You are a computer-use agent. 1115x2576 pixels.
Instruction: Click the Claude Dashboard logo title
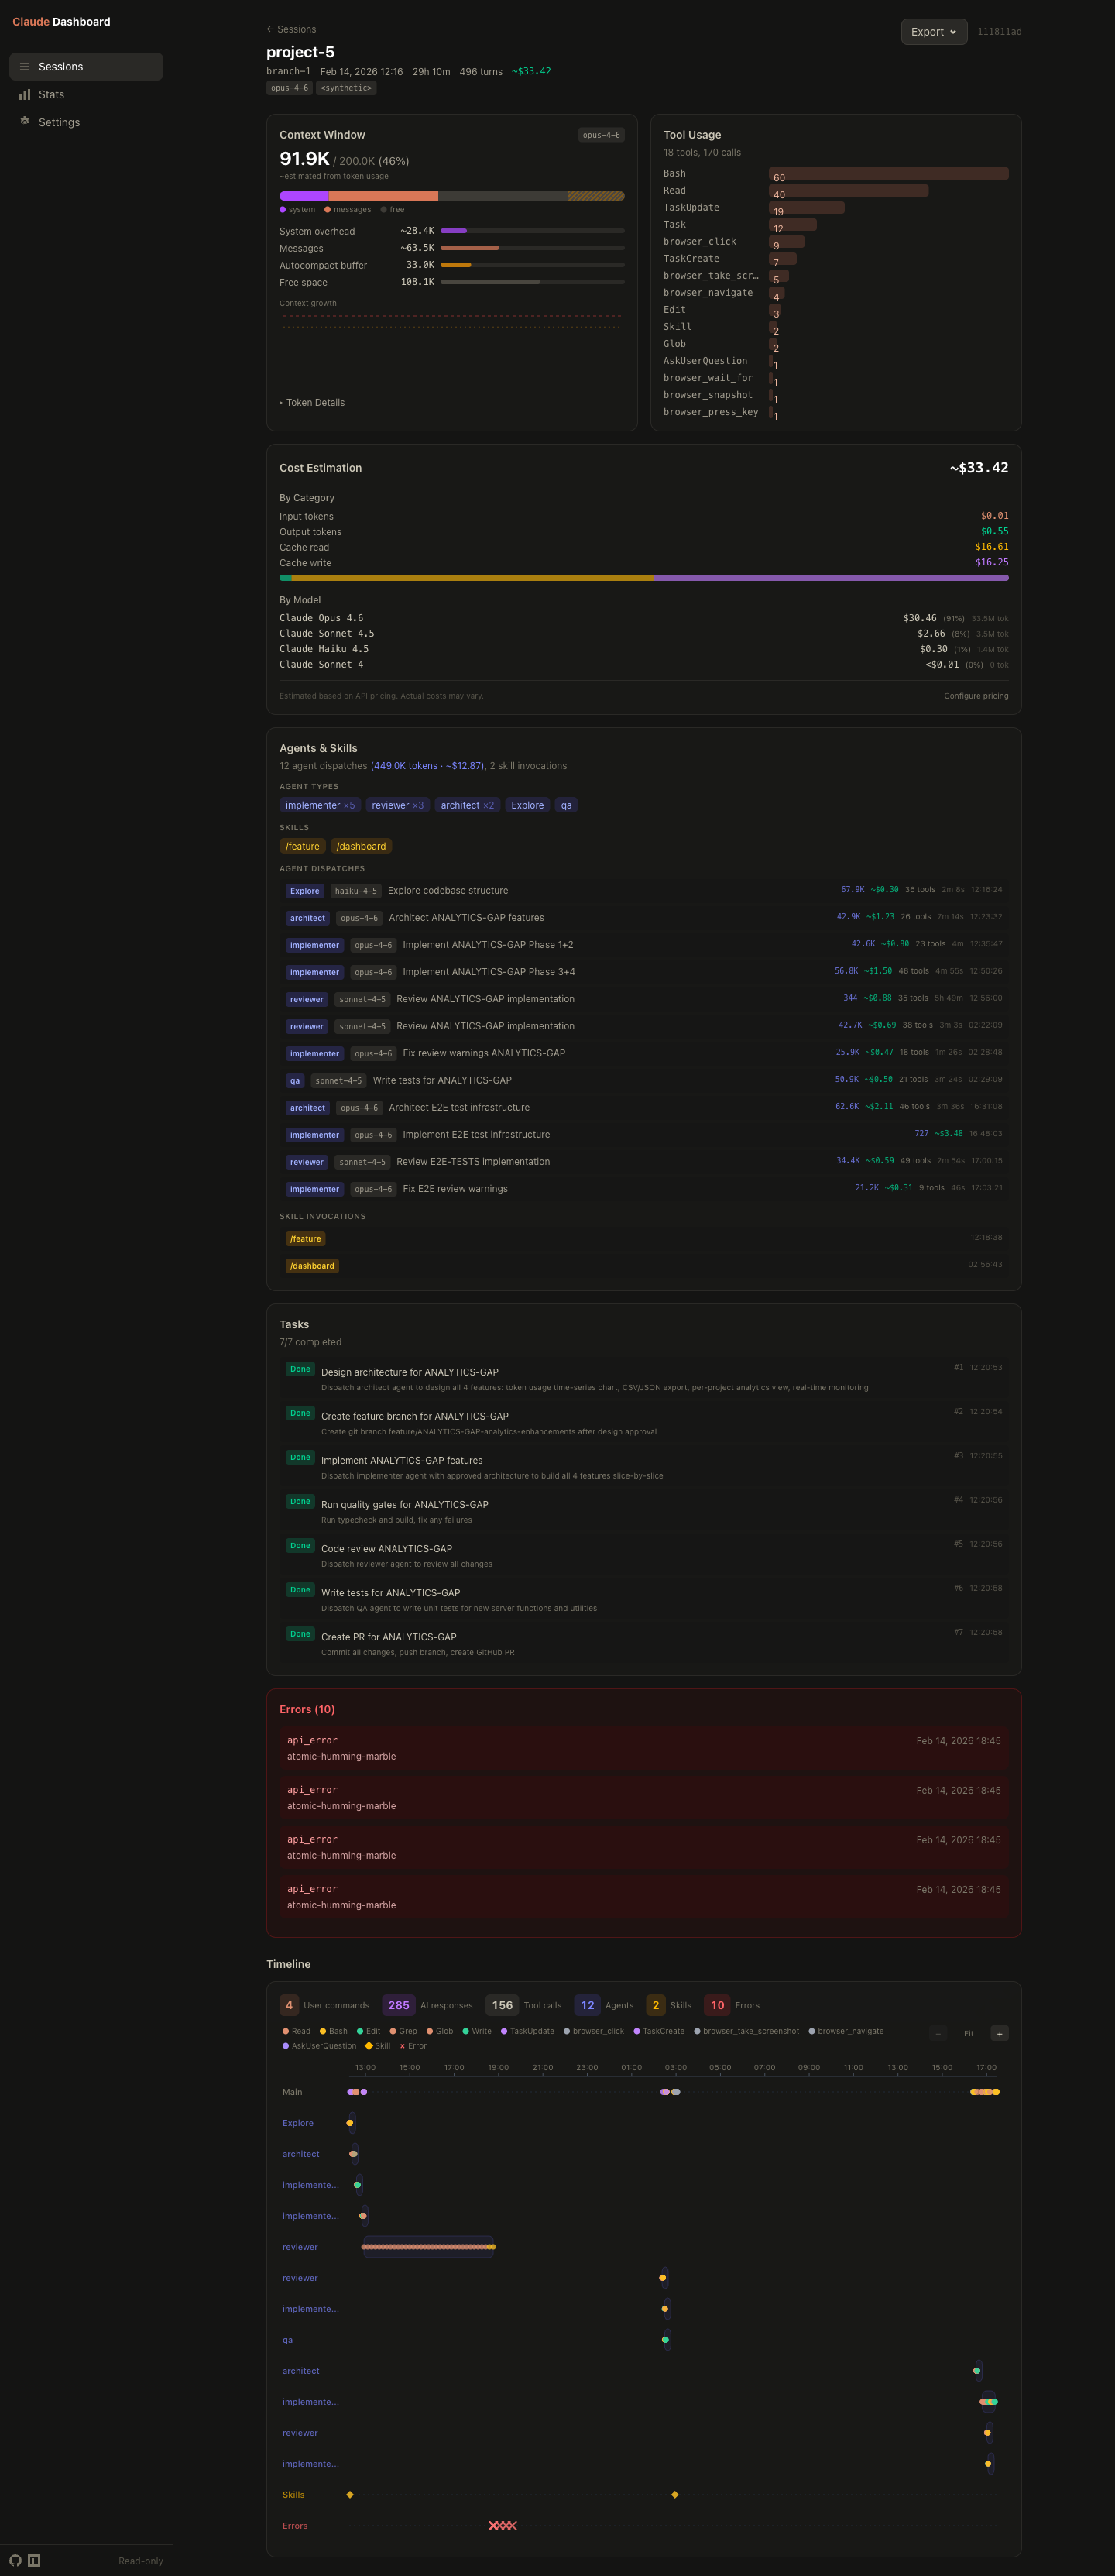point(61,21)
